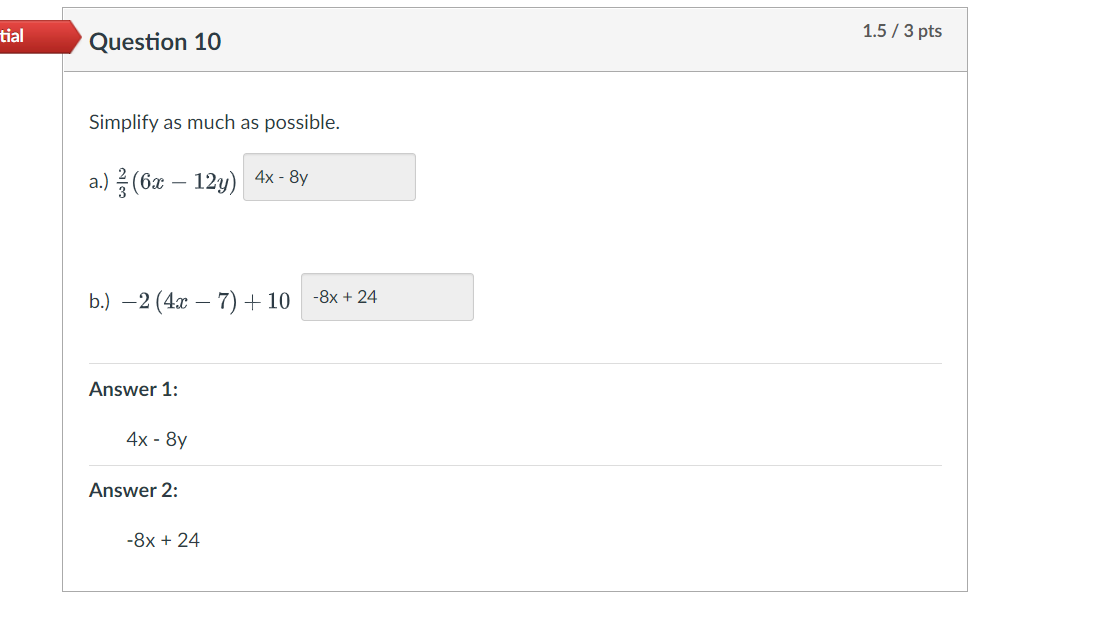Click the Answer 1 label
The height and width of the screenshot is (622, 1119).
point(134,389)
